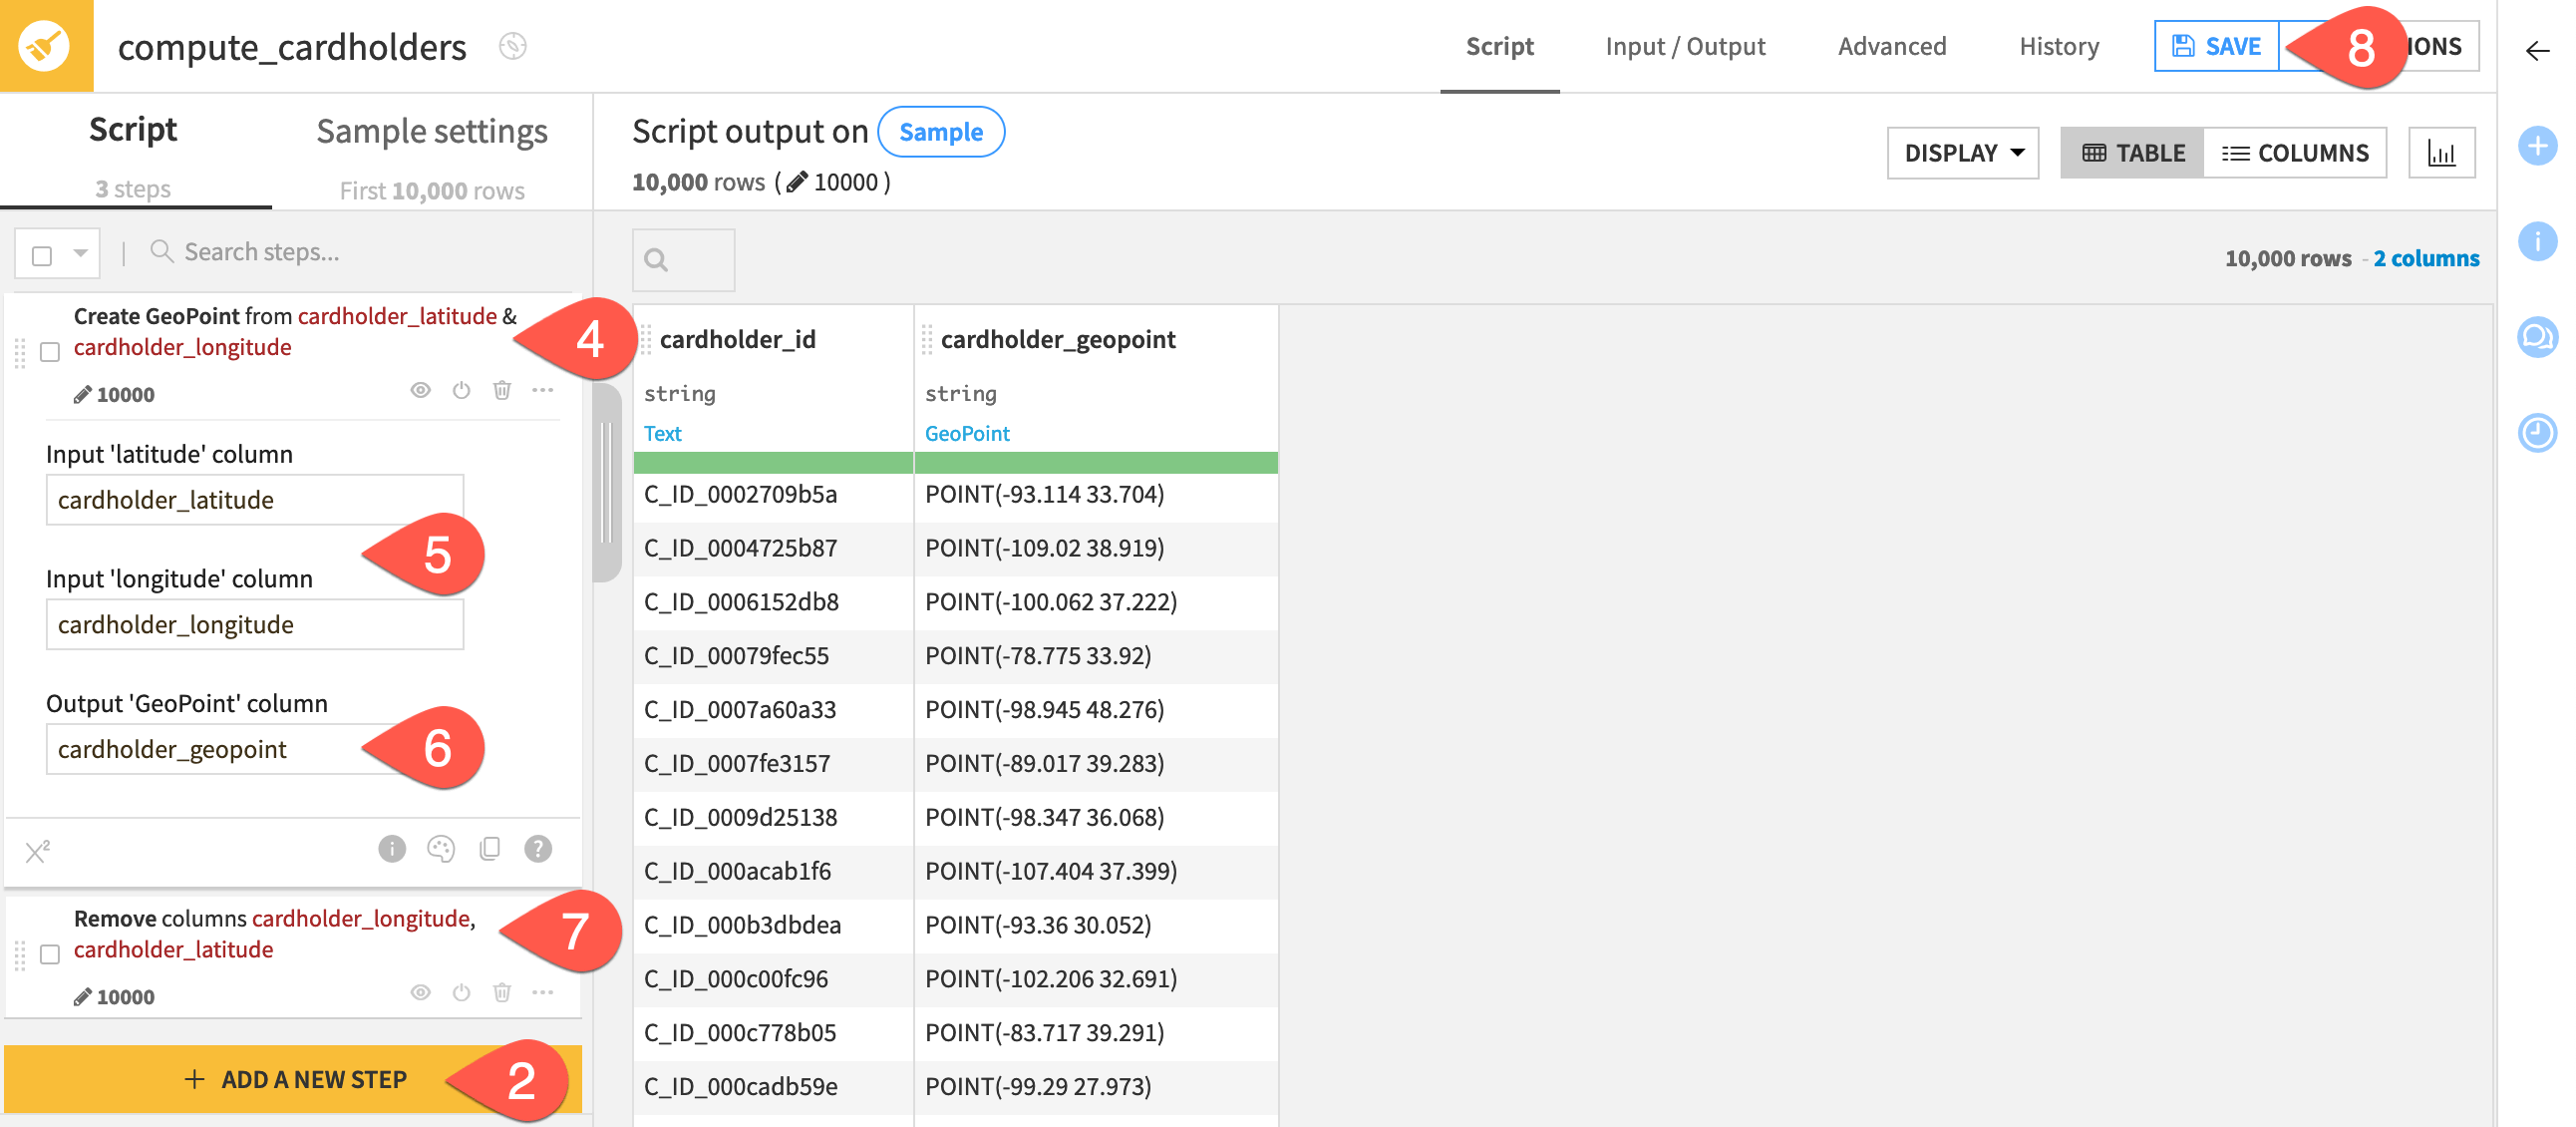Switch to TABLE view
Image resolution: width=2576 pixels, height=1127 pixels.
tap(2132, 153)
